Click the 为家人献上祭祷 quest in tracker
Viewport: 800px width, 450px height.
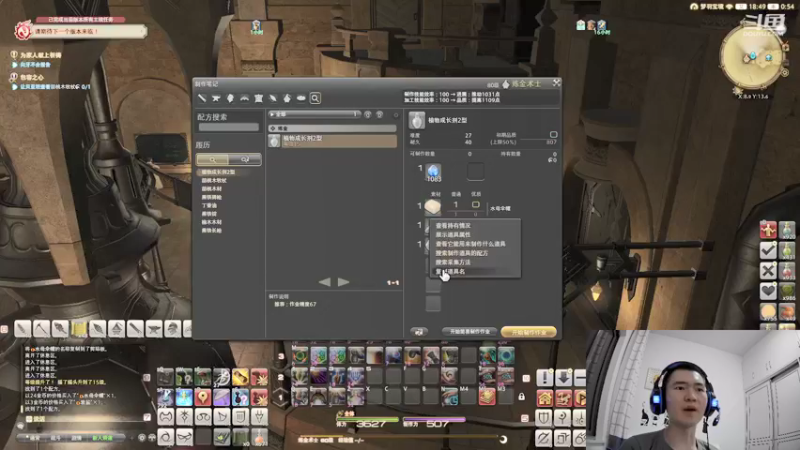click(41, 55)
